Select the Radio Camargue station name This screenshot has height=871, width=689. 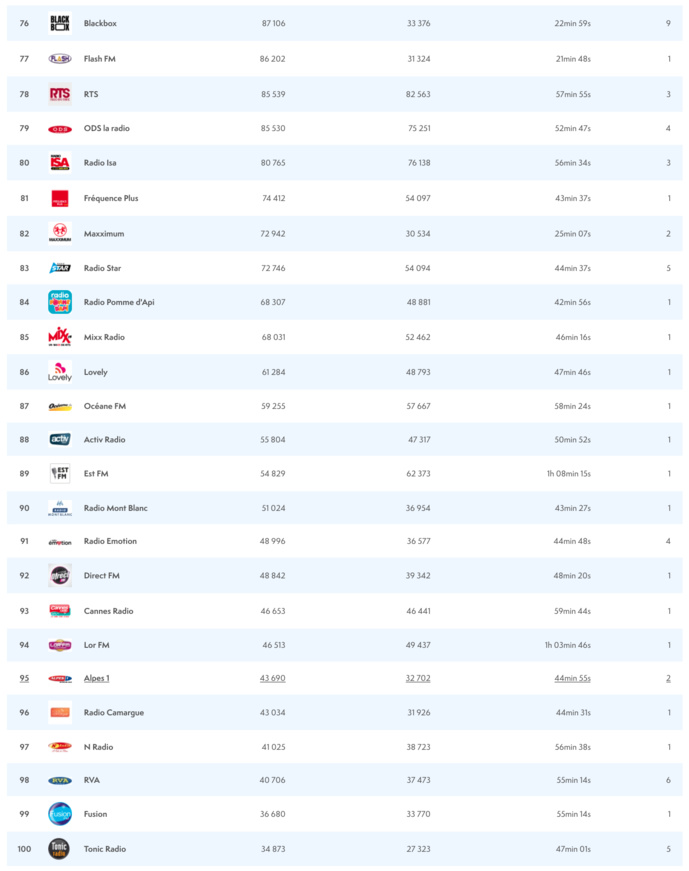(113, 713)
